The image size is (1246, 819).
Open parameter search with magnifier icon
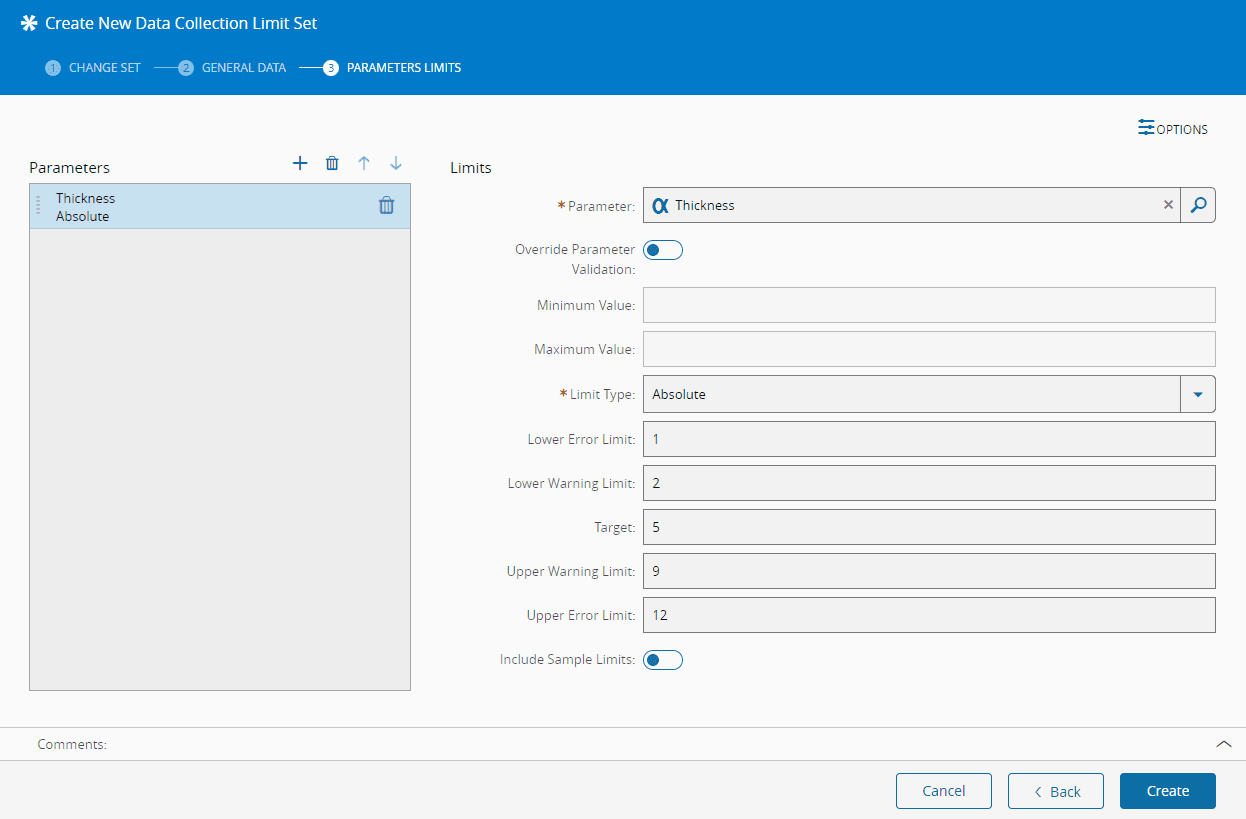(1198, 205)
